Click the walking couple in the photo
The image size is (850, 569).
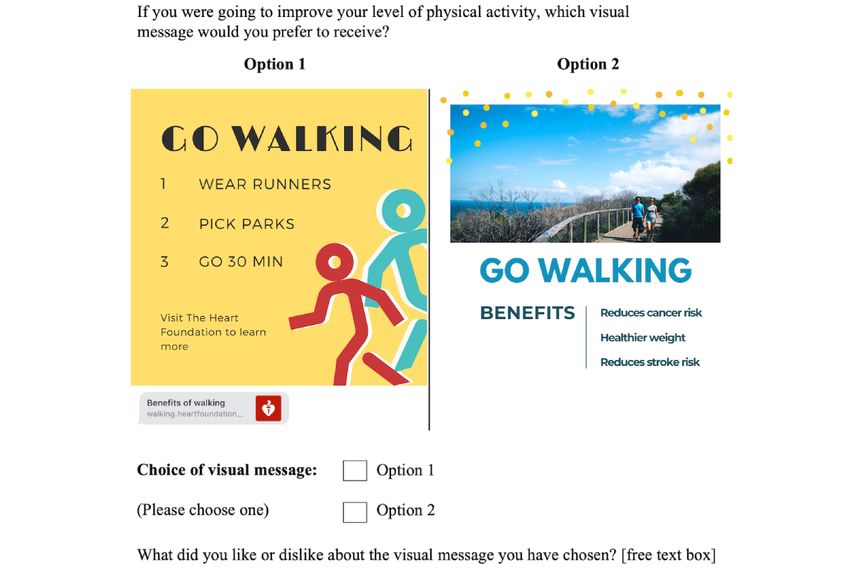tap(645, 218)
